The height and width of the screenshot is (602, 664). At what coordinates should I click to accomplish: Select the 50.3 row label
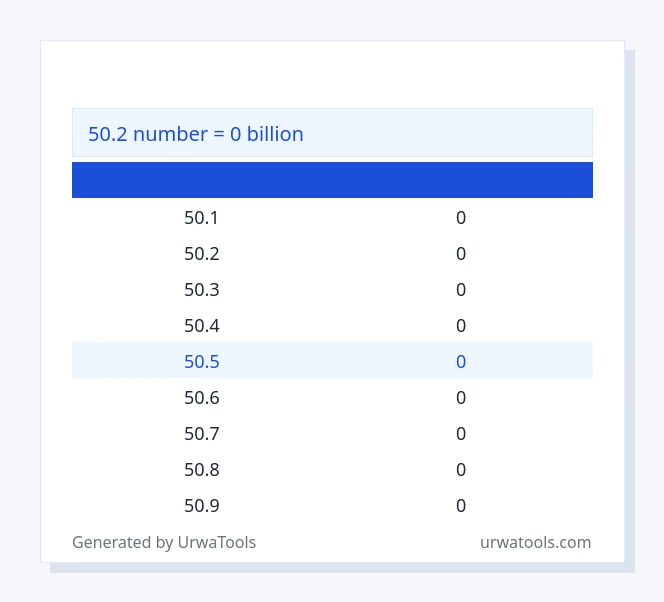[x=202, y=290]
